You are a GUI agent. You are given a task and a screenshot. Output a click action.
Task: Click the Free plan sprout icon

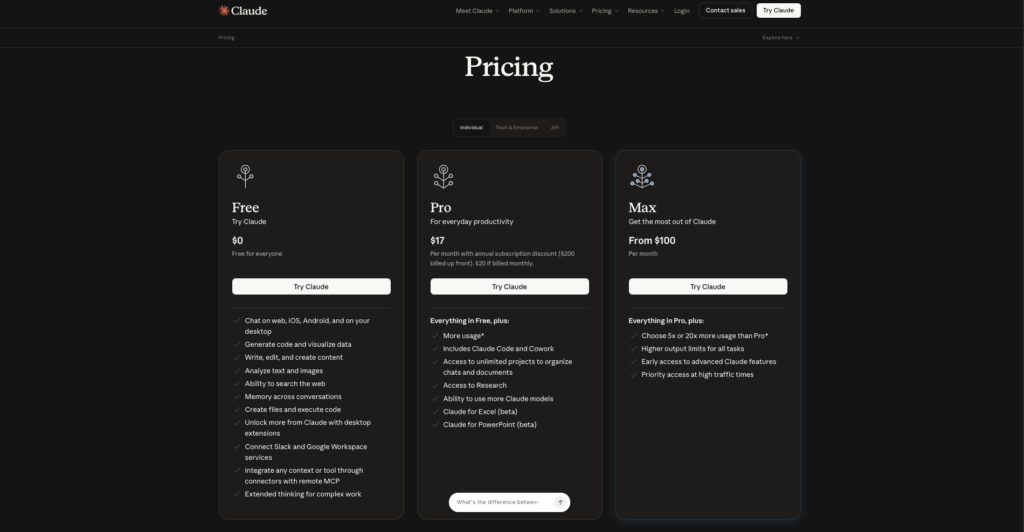point(245,176)
